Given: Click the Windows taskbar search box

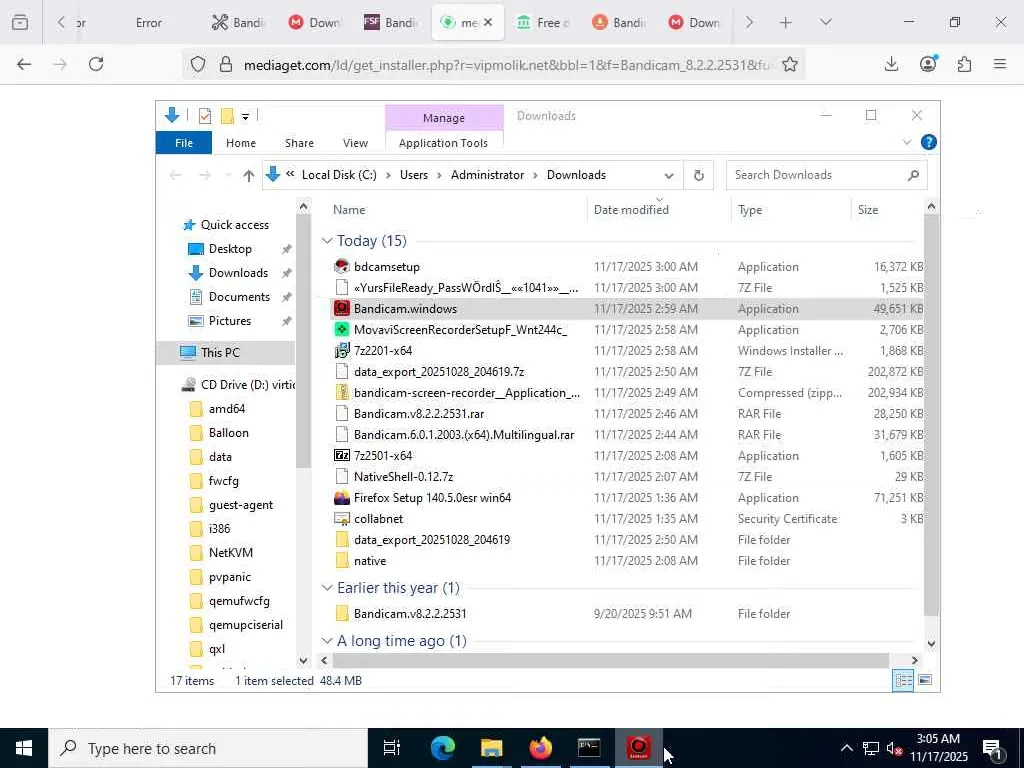Looking at the screenshot, I should coord(208,748).
